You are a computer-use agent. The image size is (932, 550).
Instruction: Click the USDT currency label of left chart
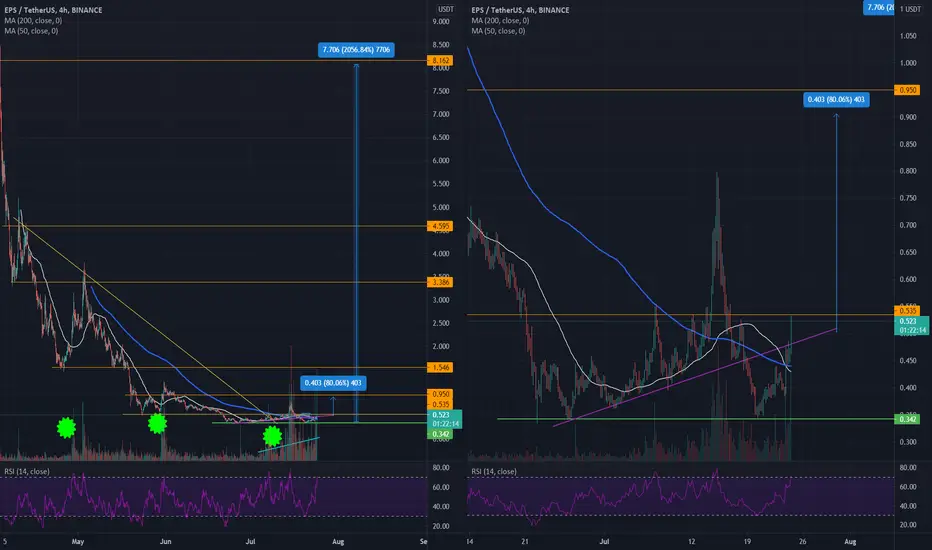coord(446,10)
